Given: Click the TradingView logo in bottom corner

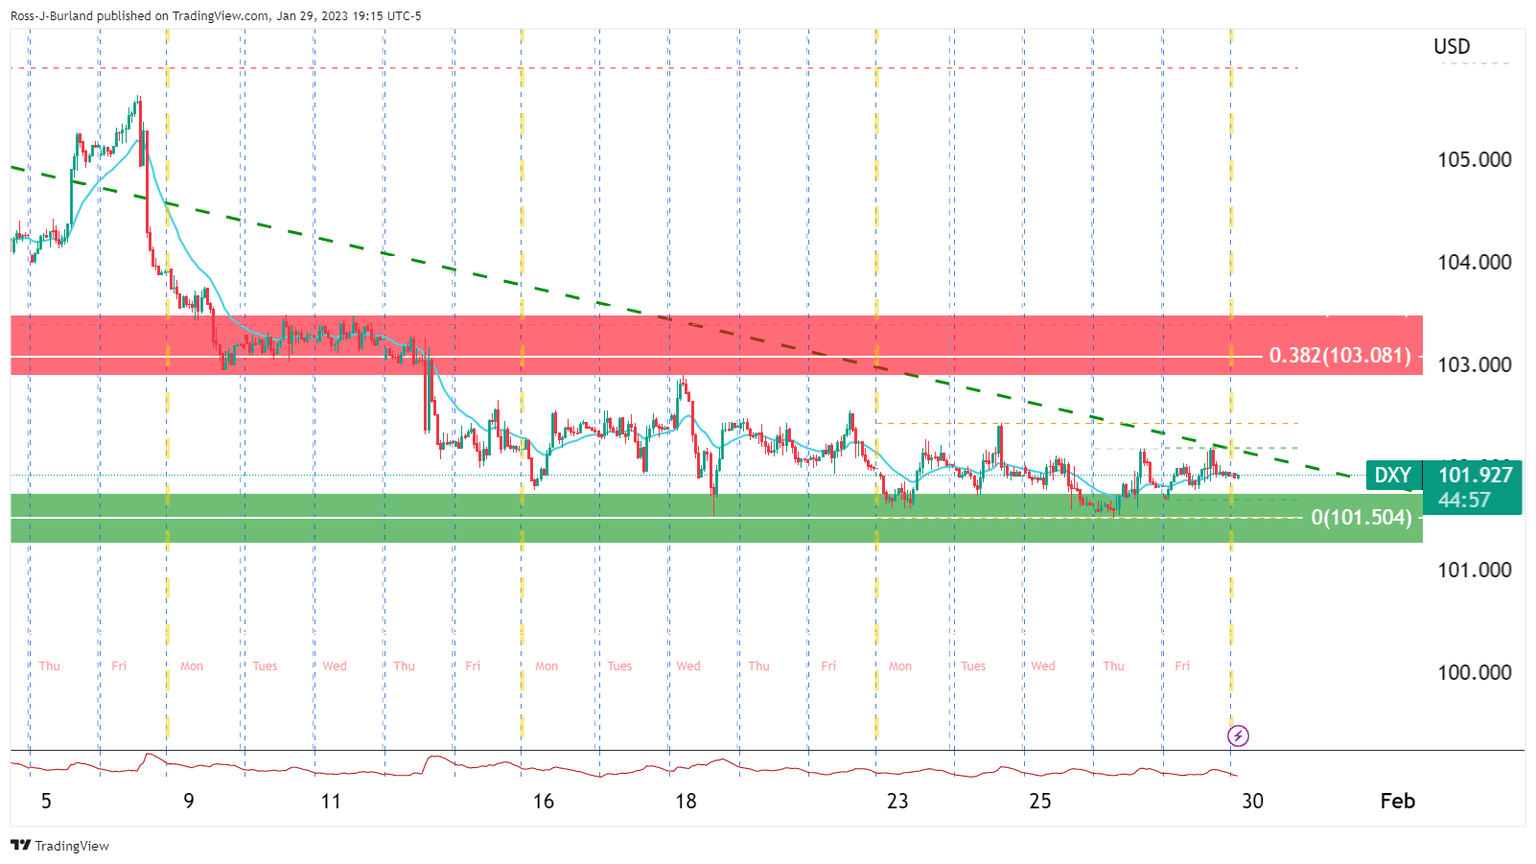Looking at the screenshot, I should [60, 846].
